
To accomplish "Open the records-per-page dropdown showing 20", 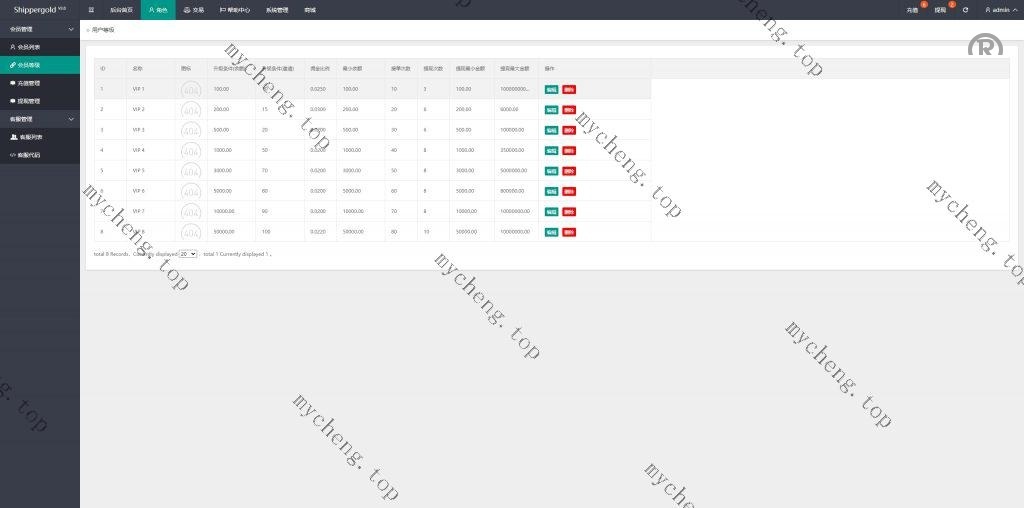I will (x=188, y=254).
